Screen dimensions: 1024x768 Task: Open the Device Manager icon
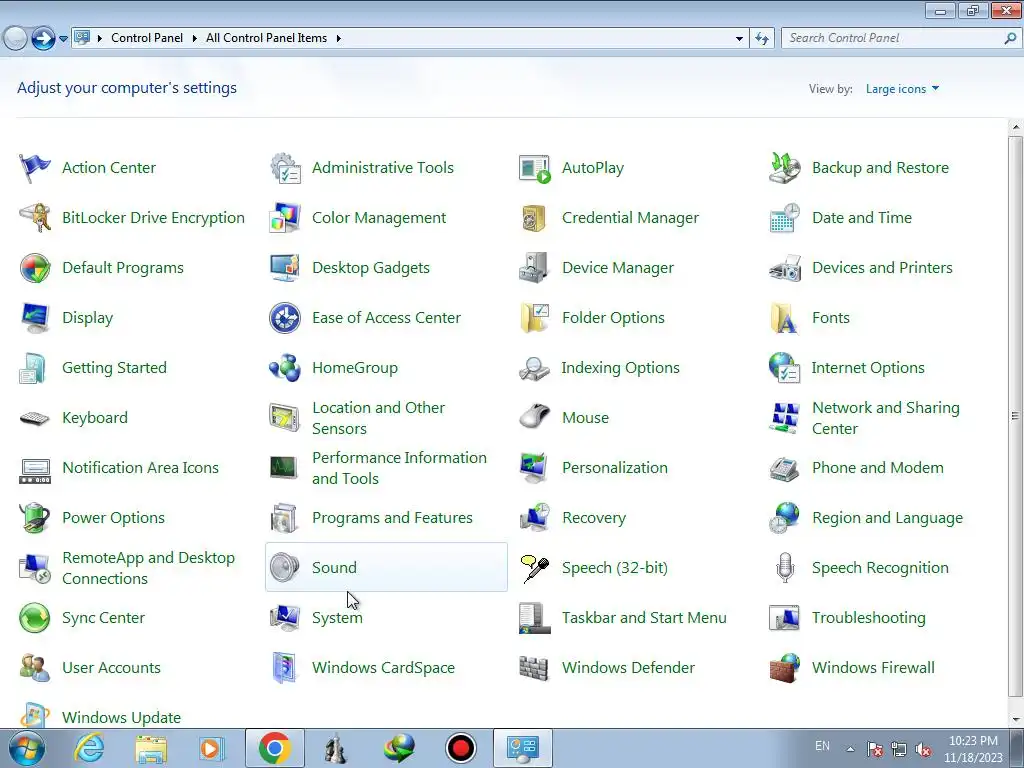coord(535,268)
